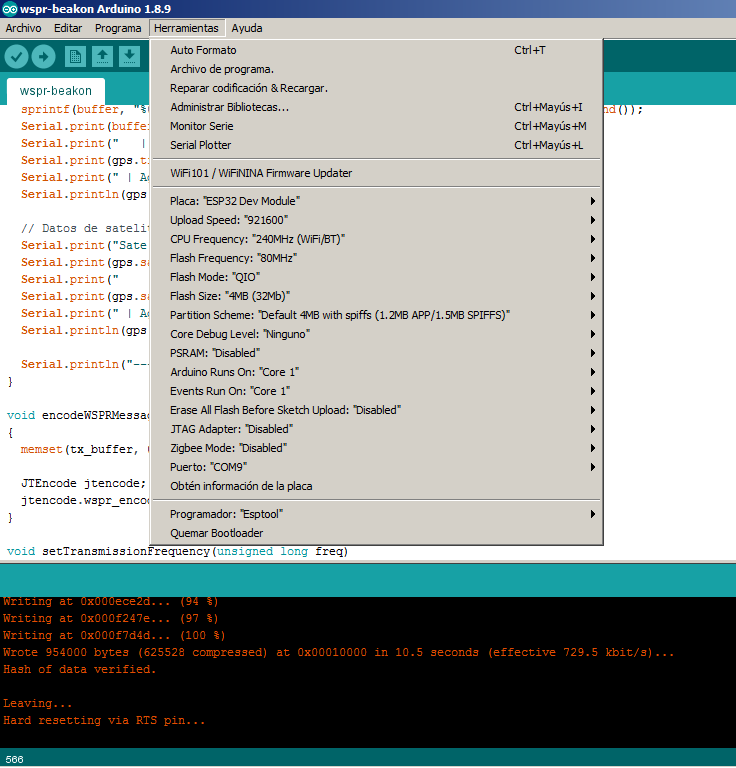Click the Verify sketch checkmark icon
Image resolution: width=736 pixels, height=768 pixels.
click(x=16, y=56)
